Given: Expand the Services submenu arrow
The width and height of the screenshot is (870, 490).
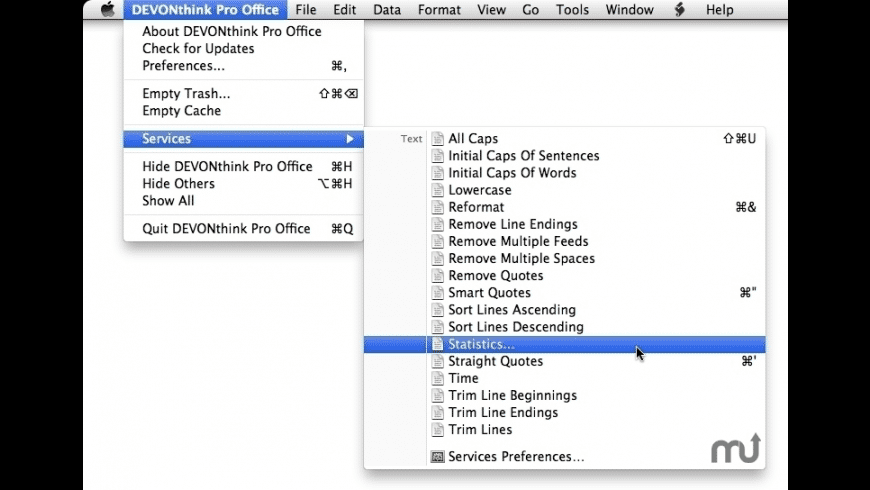Looking at the screenshot, I should point(350,139).
